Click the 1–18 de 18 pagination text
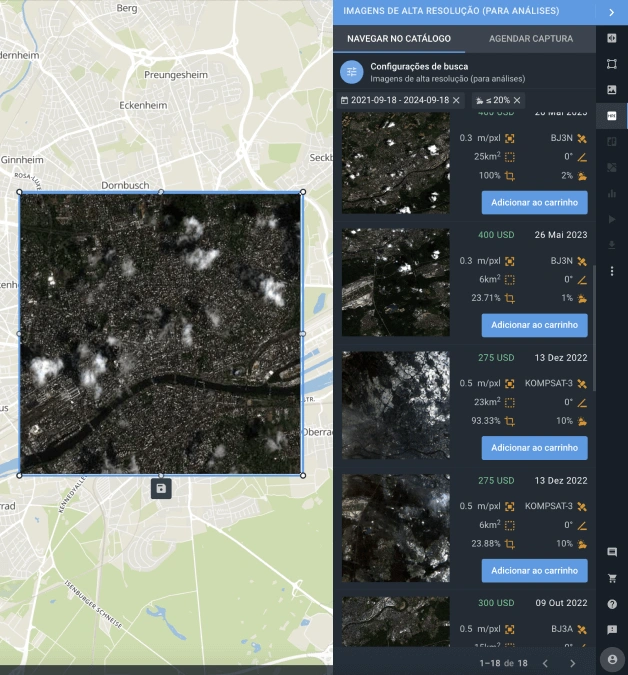 point(503,663)
